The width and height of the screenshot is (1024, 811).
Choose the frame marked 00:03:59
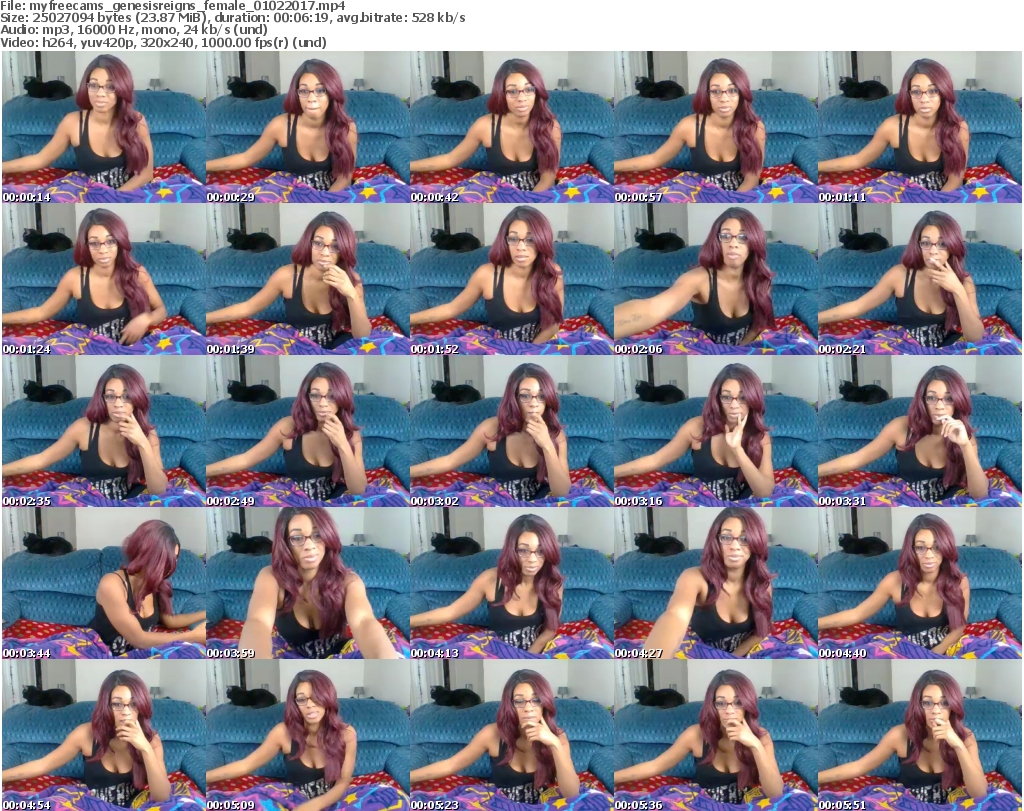[x=308, y=584]
